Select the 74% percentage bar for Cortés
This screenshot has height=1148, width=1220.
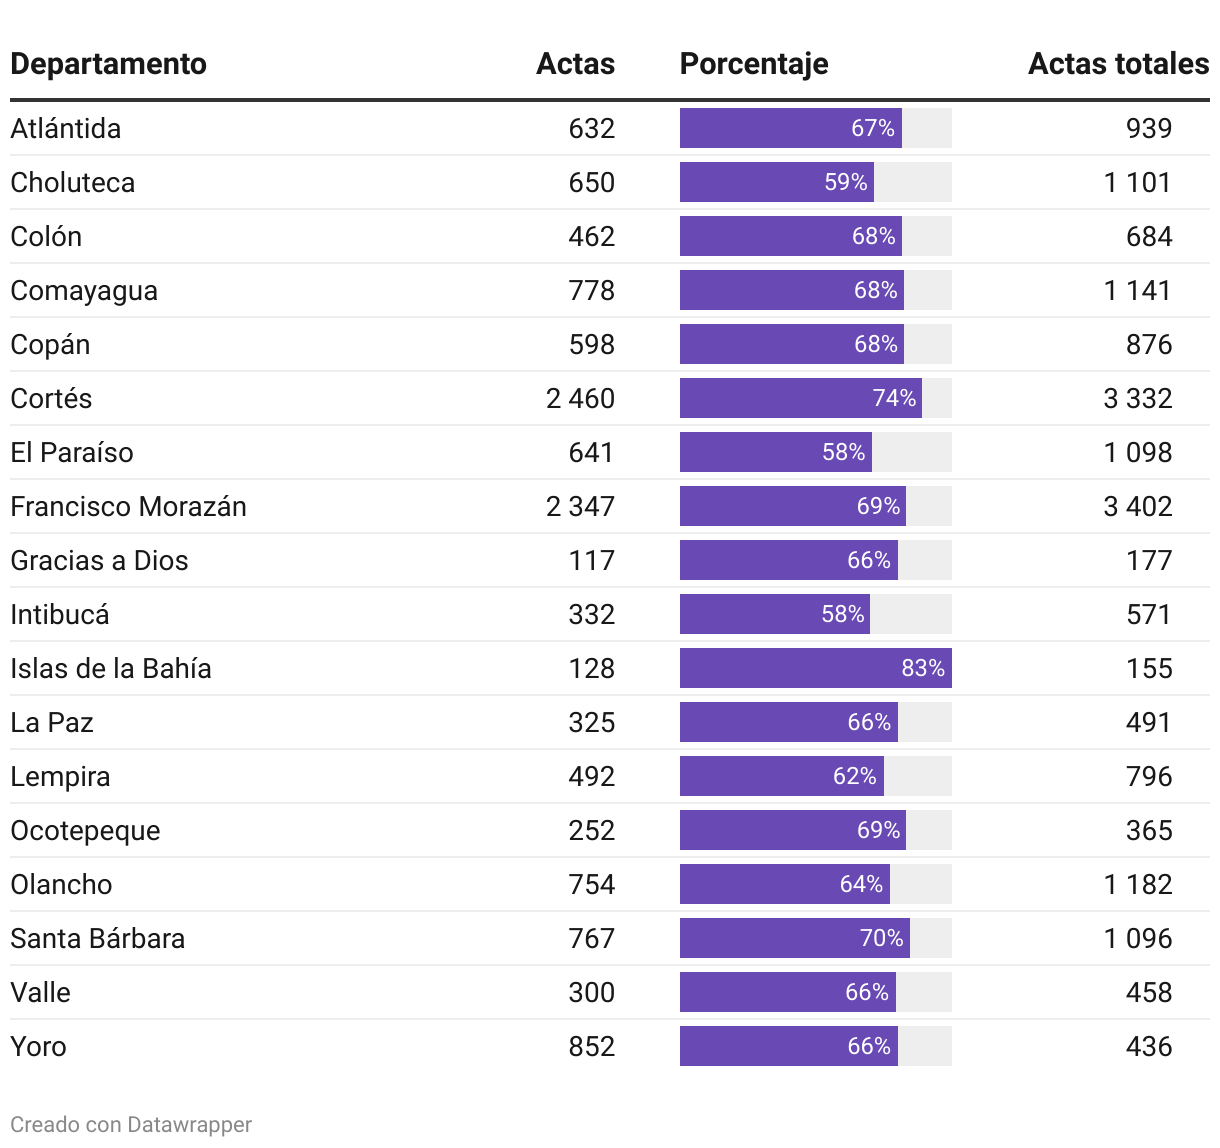pyautogui.click(x=800, y=398)
